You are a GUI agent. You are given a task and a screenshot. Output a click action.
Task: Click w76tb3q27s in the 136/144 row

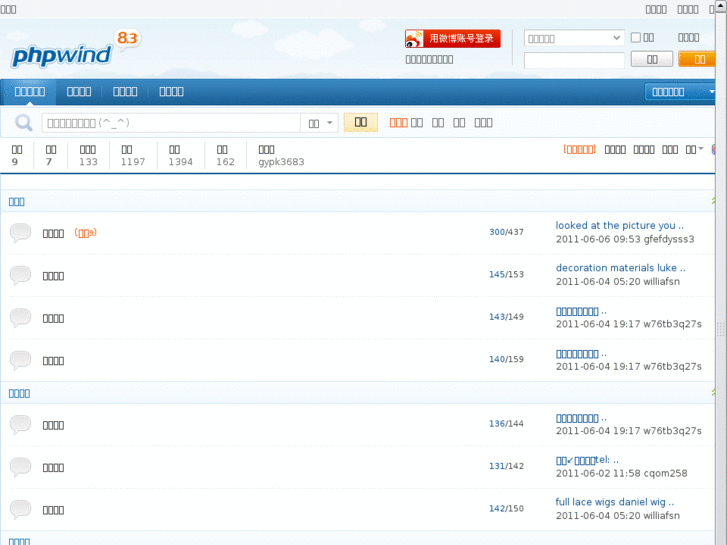pos(672,431)
